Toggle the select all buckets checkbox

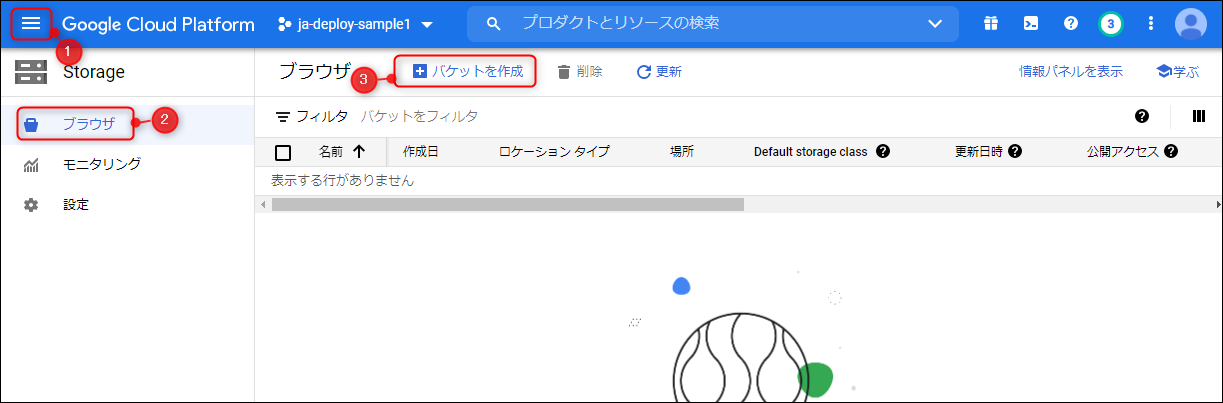[x=283, y=153]
